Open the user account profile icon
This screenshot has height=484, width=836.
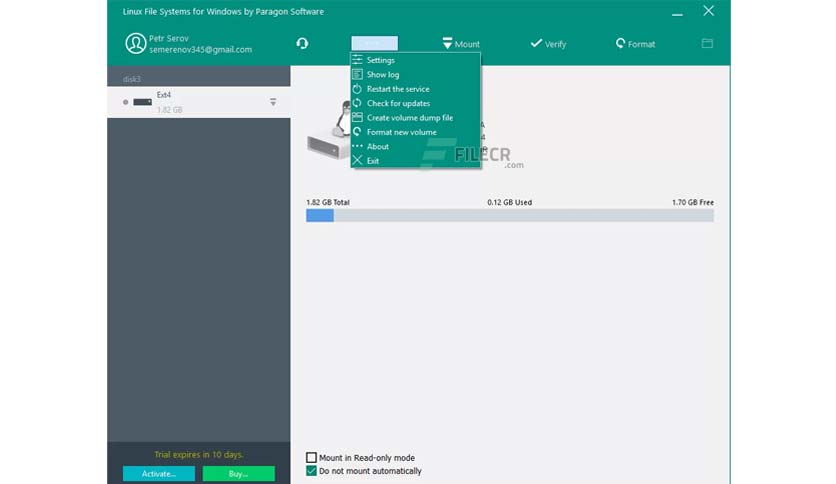pos(135,44)
